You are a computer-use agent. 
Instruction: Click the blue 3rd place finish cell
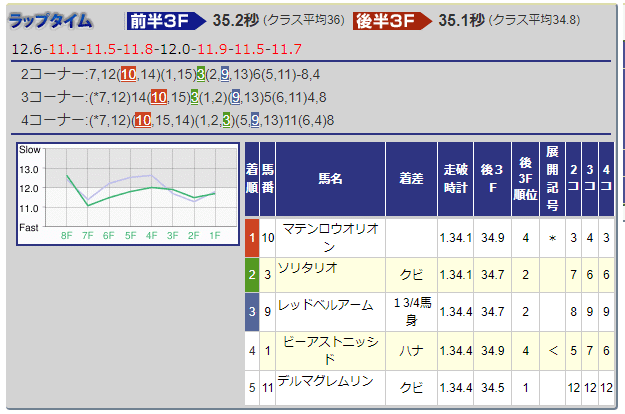point(252,312)
